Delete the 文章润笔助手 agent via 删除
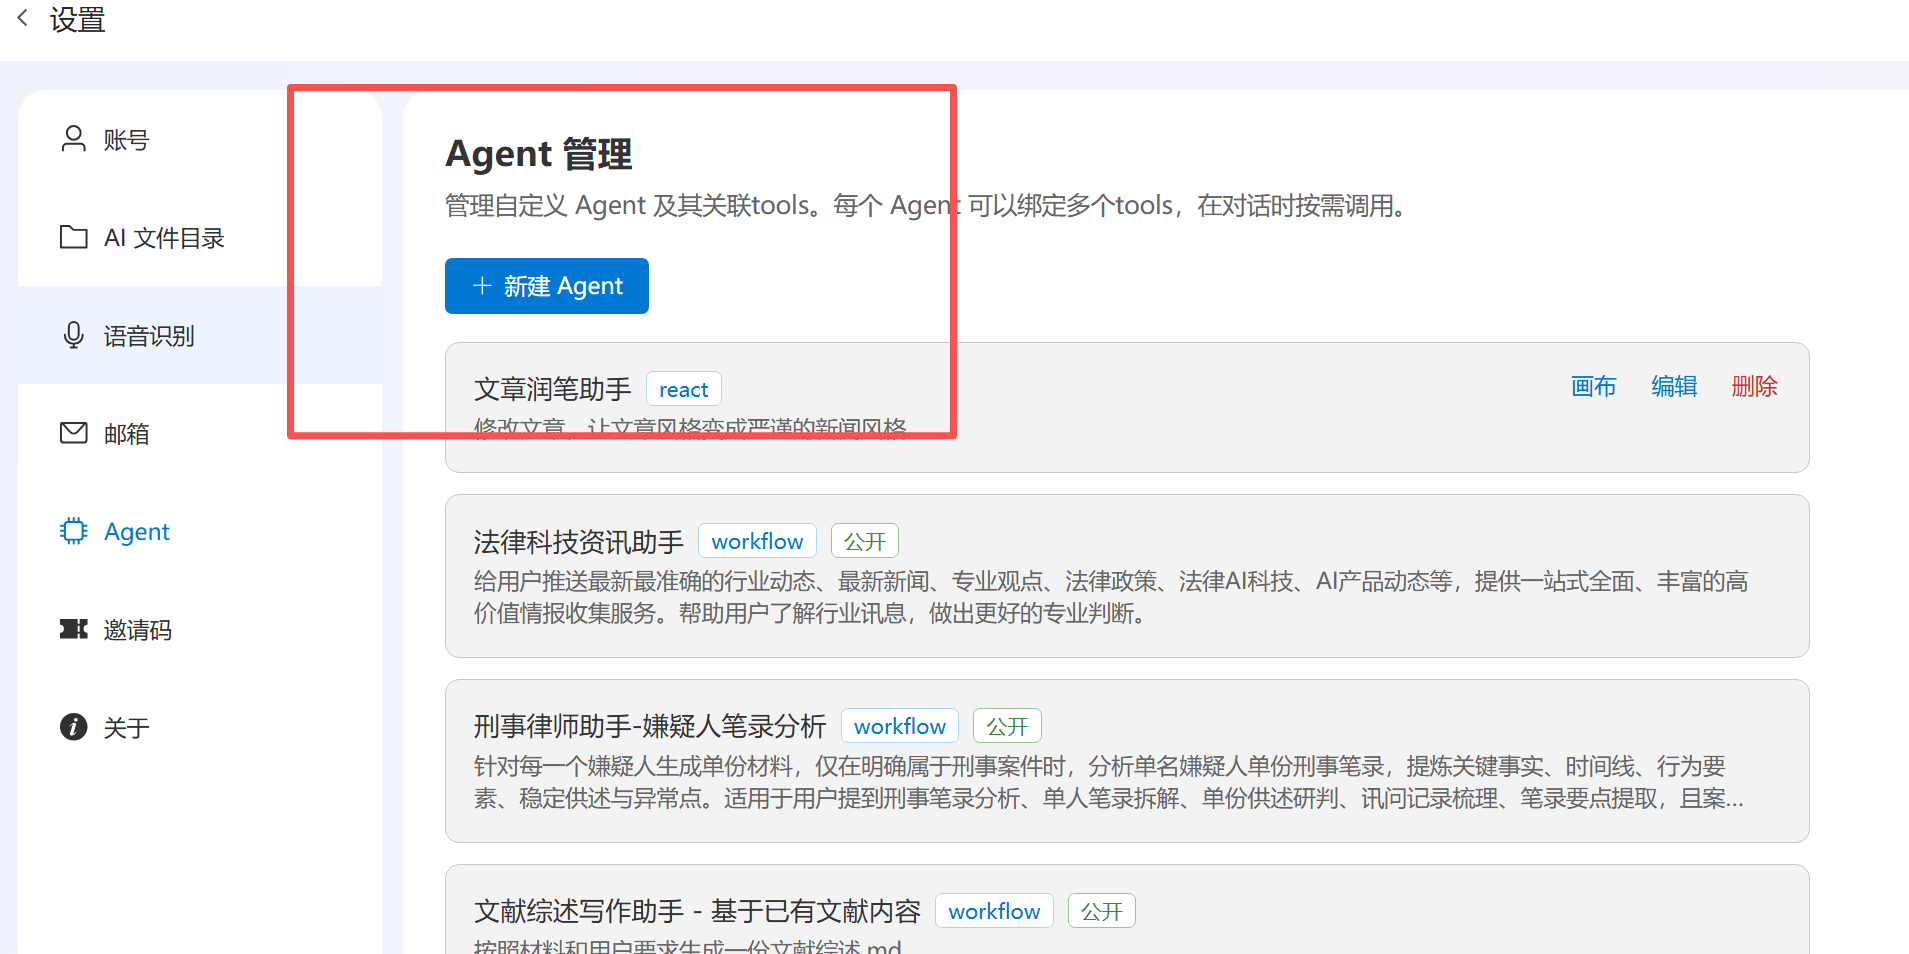 [1754, 387]
